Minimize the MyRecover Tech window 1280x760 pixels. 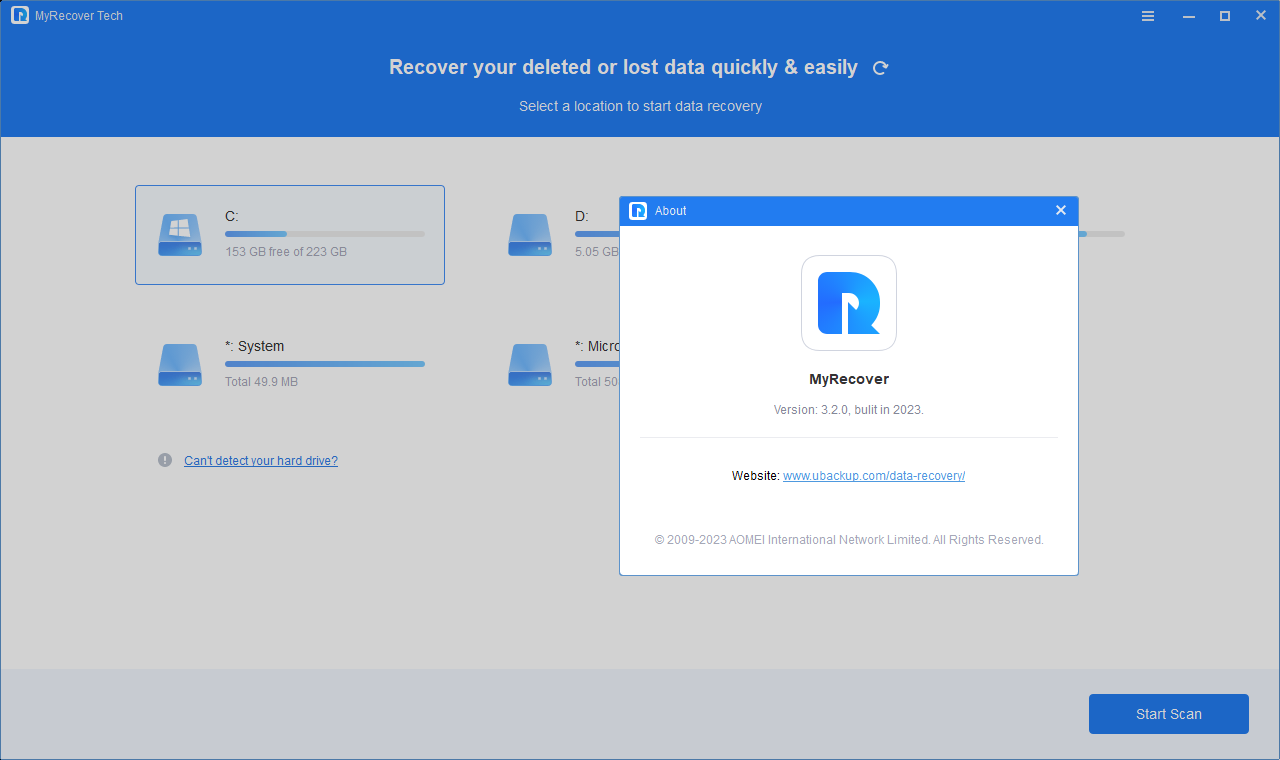1189,16
